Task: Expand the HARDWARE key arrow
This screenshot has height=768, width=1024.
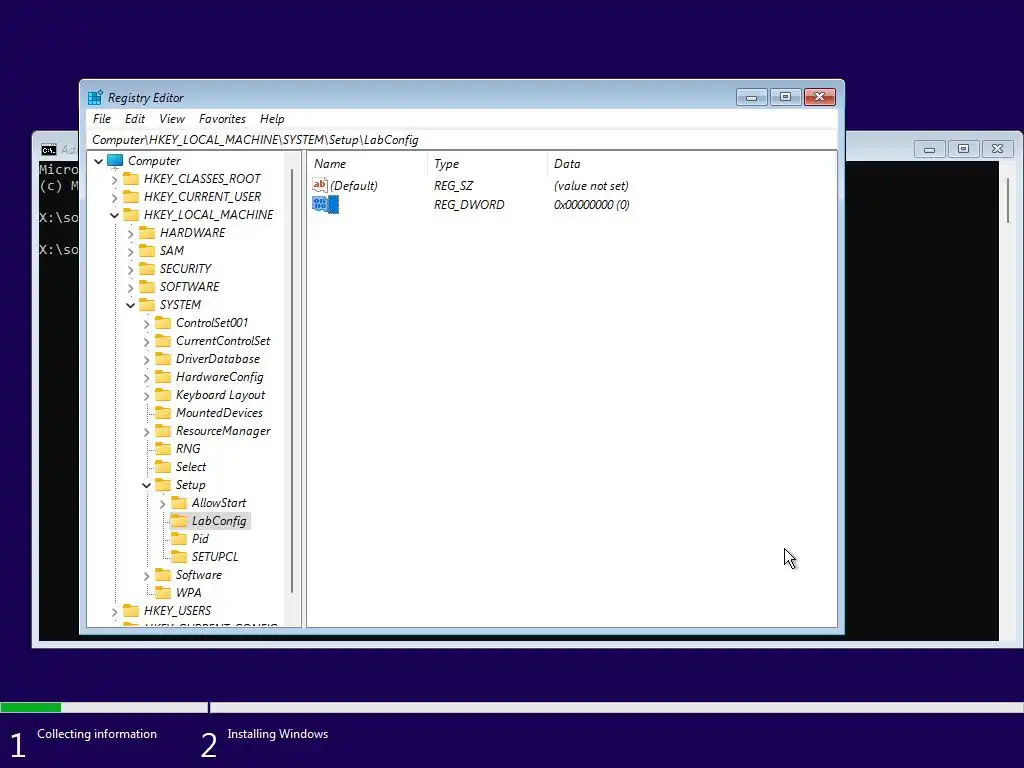Action: pyautogui.click(x=131, y=233)
